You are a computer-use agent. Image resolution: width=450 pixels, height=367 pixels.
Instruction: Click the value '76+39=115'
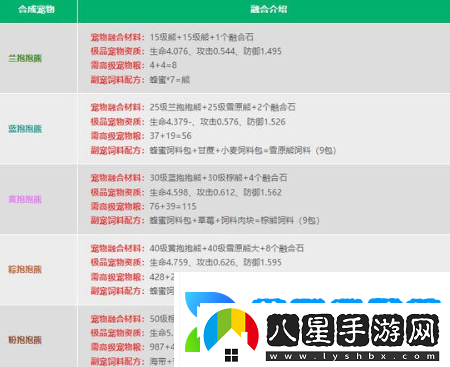(173, 206)
